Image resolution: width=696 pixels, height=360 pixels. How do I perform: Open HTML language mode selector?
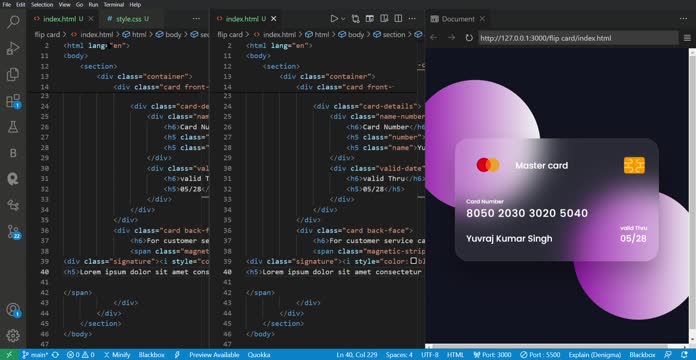pos(455,355)
